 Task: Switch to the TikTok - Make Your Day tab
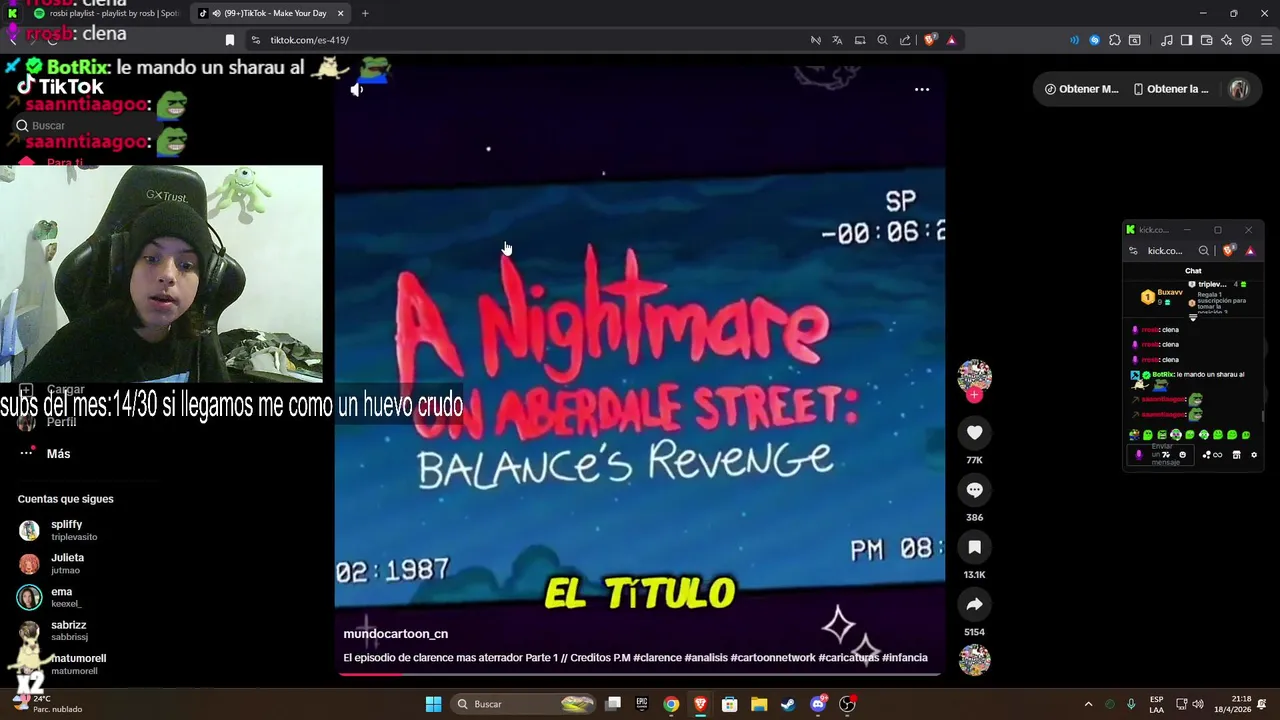[x=270, y=13]
